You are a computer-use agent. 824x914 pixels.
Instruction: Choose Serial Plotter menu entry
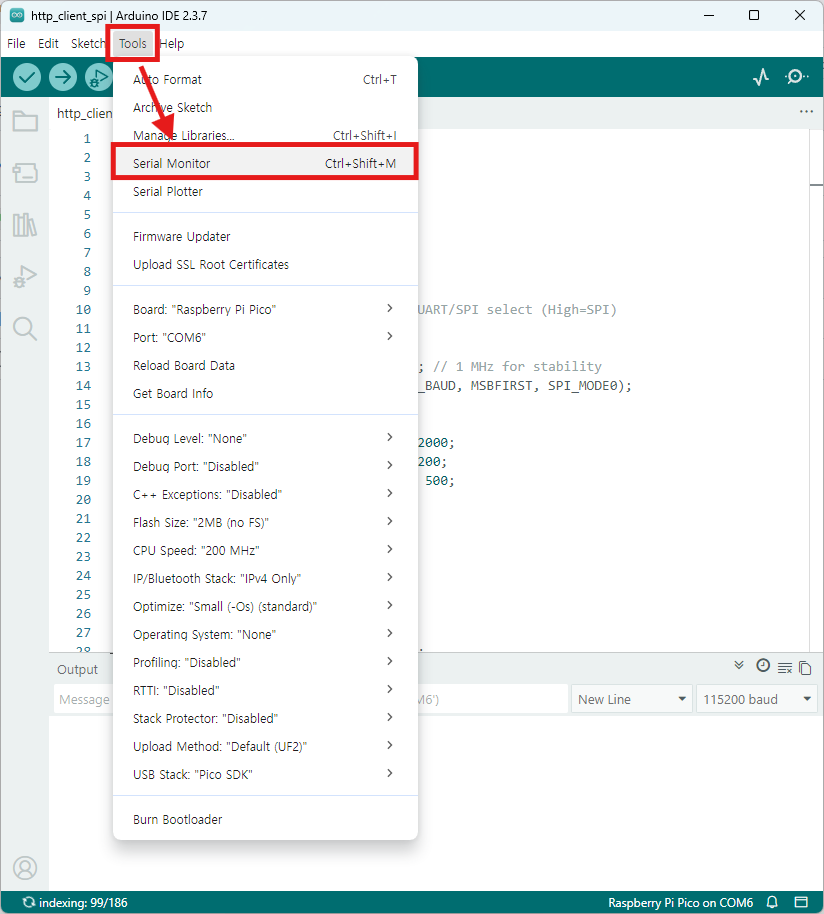click(168, 191)
